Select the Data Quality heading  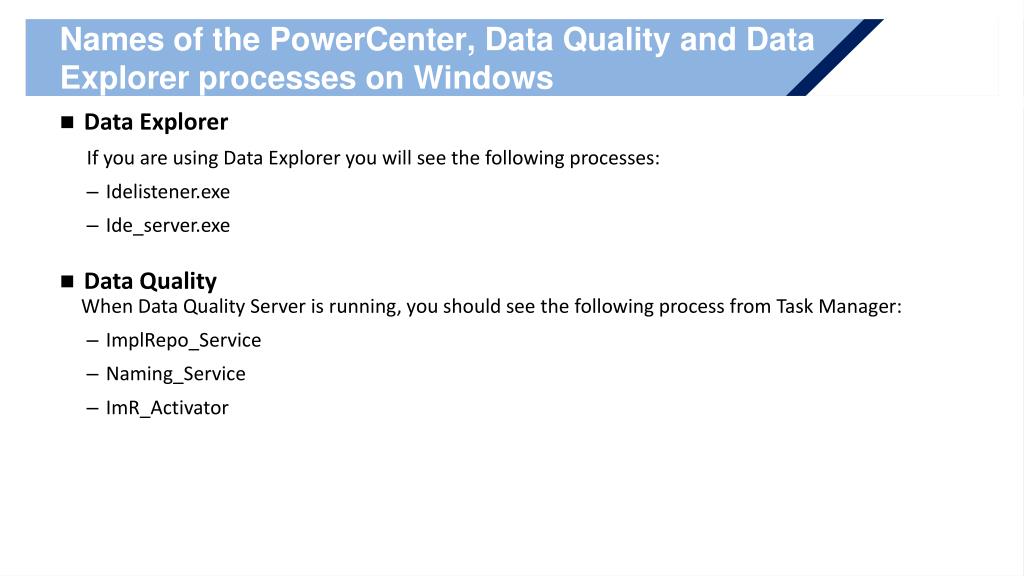pyautogui.click(x=150, y=281)
